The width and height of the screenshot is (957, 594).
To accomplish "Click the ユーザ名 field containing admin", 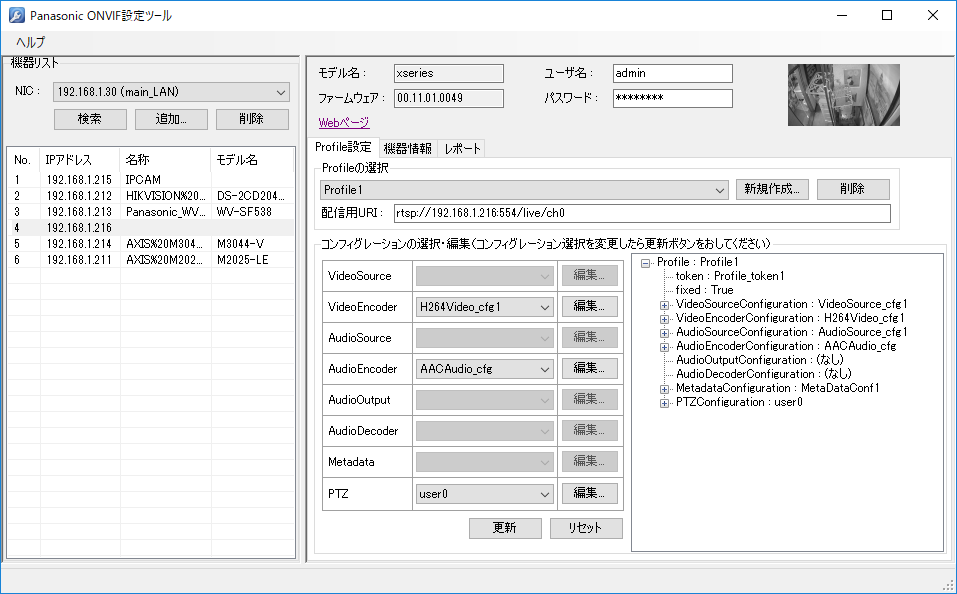I will pos(673,73).
